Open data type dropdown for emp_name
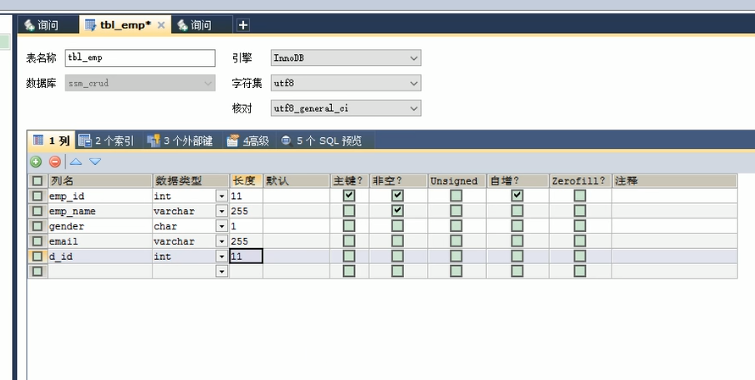 click(221, 211)
